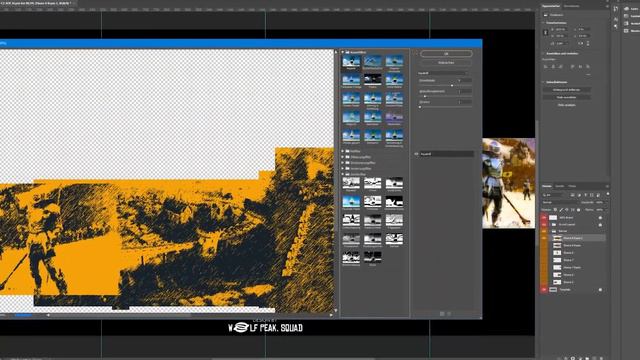This screenshot has width=640, height=360.
Task: Click OK in the Filter Gallery
Action: [x=446, y=53]
